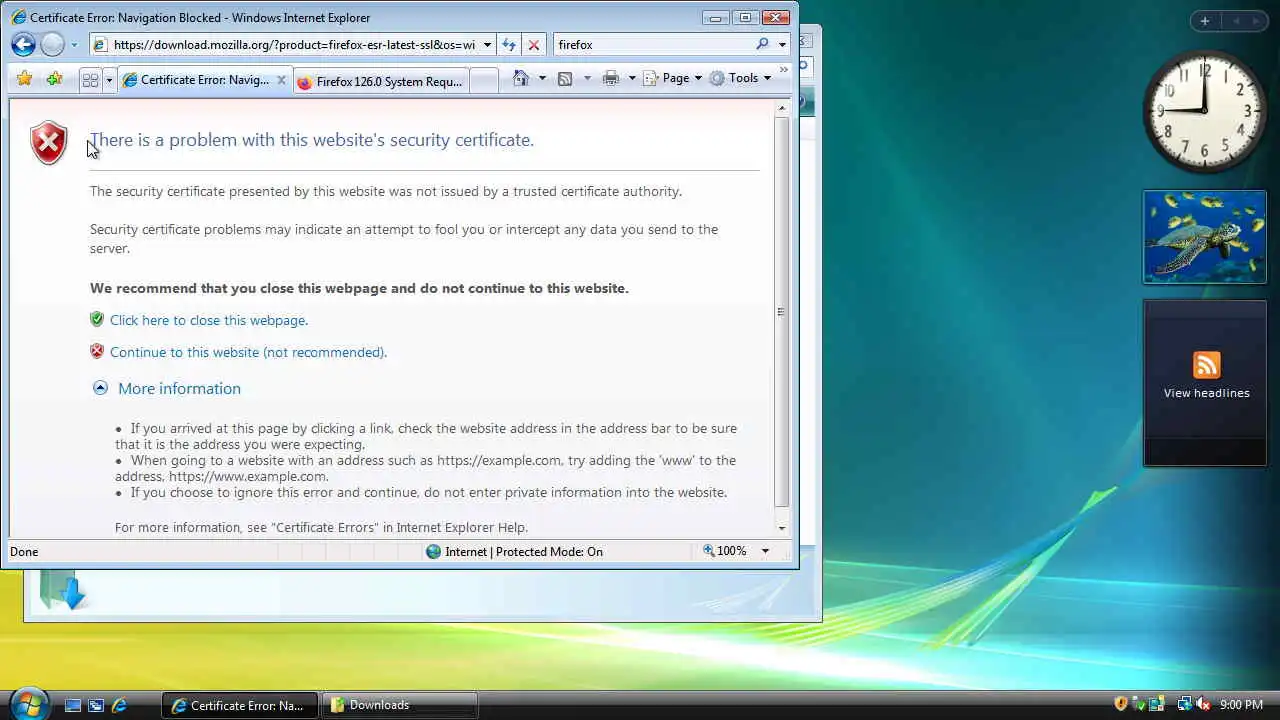
Task: Click the Print toolbar icon
Action: pyautogui.click(x=611, y=78)
